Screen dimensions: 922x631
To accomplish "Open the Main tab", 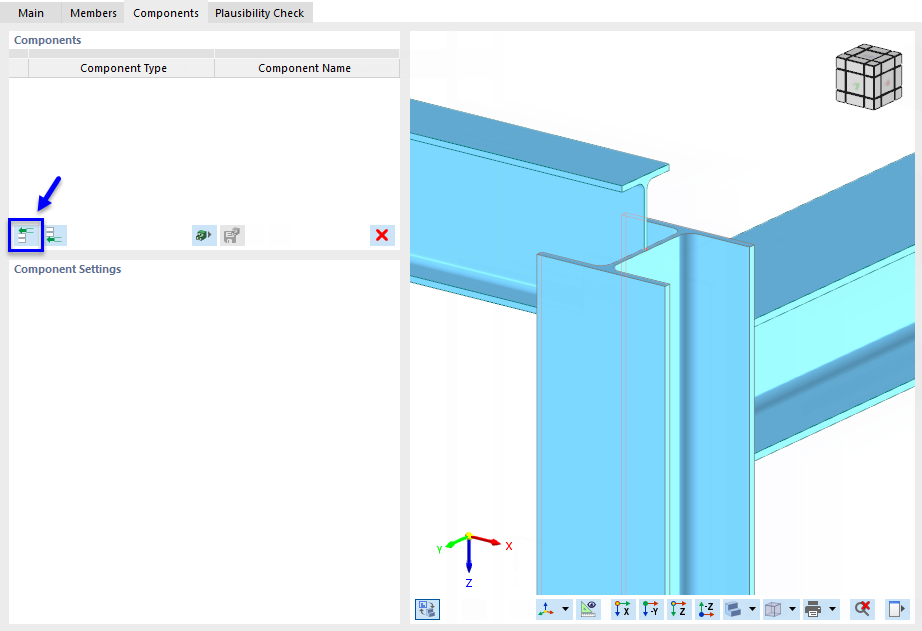I will click(31, 12).
